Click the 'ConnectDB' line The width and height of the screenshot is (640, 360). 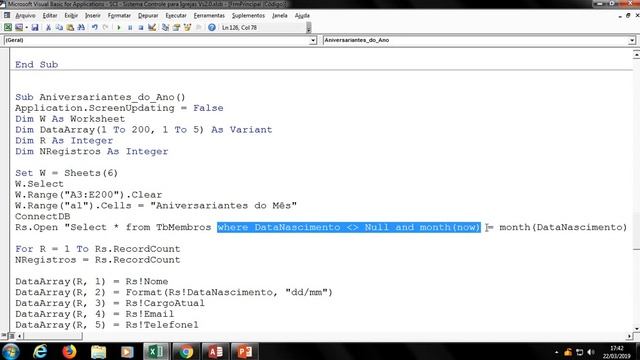coord(42,216)
